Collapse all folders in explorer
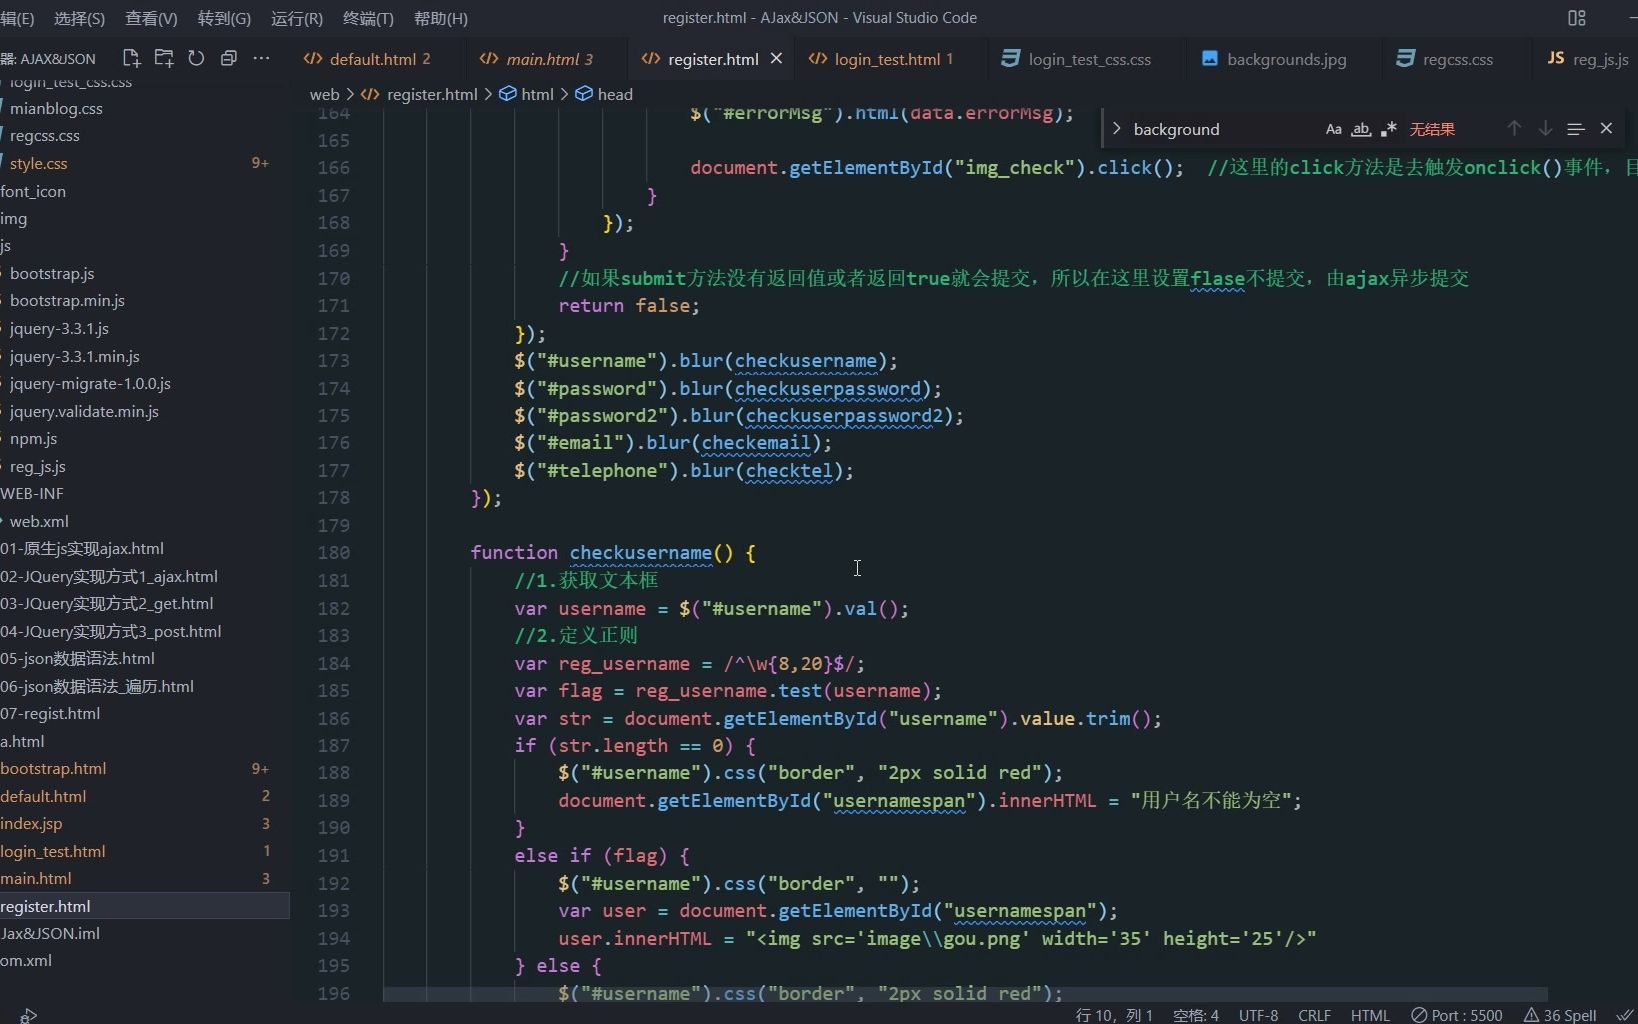This screenshot has height=1024, width=1638. (229, 58)
